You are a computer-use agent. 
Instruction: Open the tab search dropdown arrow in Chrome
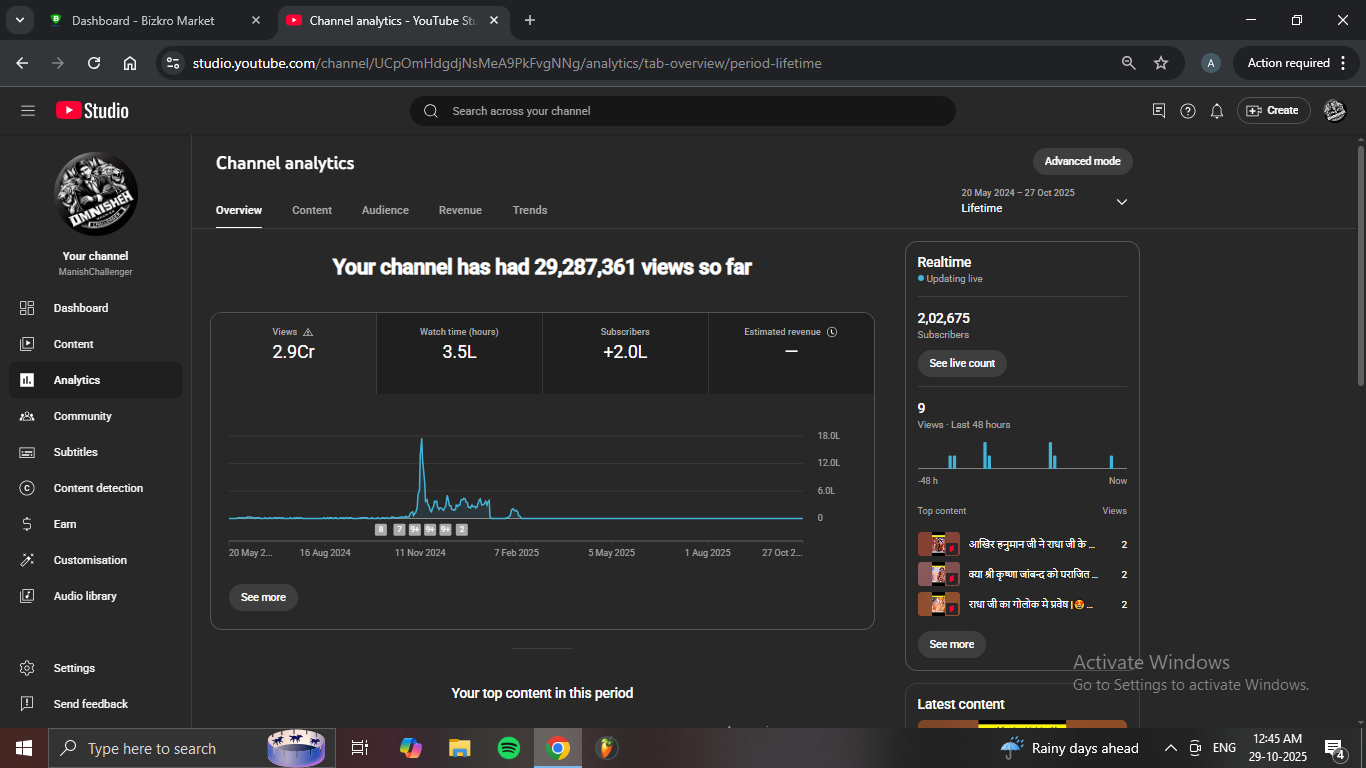pyautogui.click(x=19, y=20)
